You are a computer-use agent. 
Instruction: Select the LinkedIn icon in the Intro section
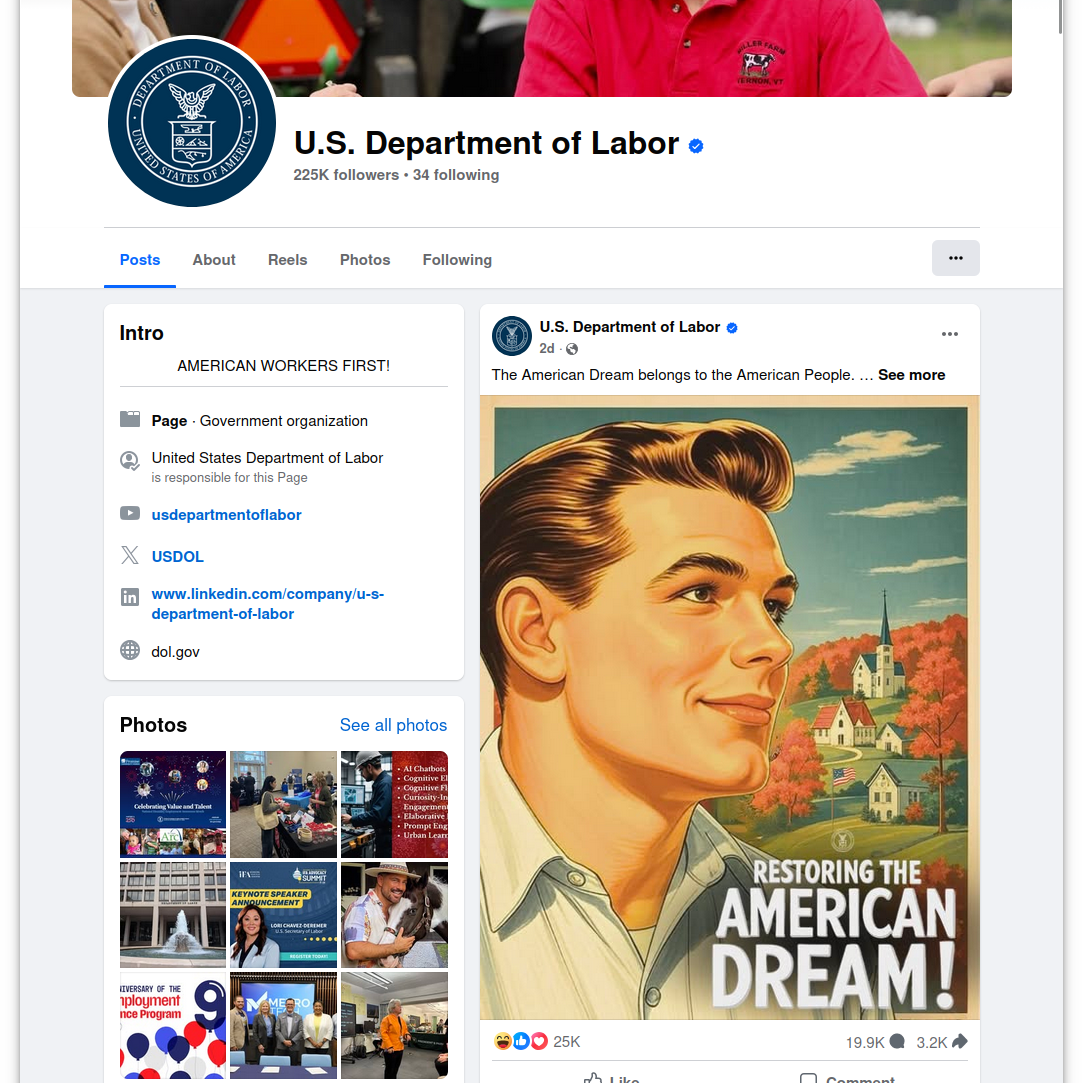click(130, 596)
